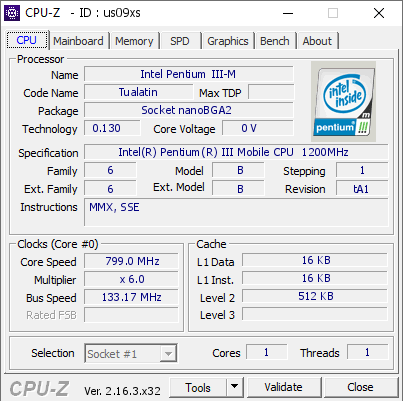The width and height of the screenshot is (403, 401).
Task: Click the Core Voltage value 0 V
Action: tap(258, 128)
